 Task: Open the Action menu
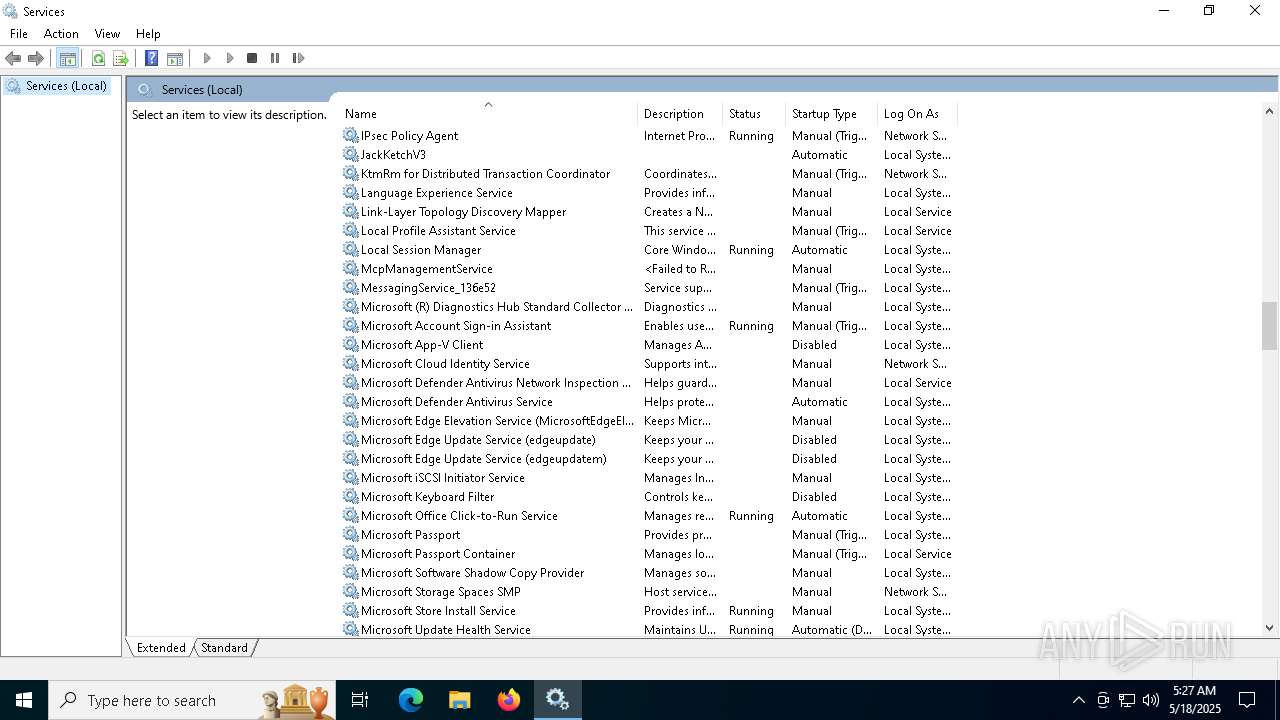pyautogui.click(x=61, y=34)
